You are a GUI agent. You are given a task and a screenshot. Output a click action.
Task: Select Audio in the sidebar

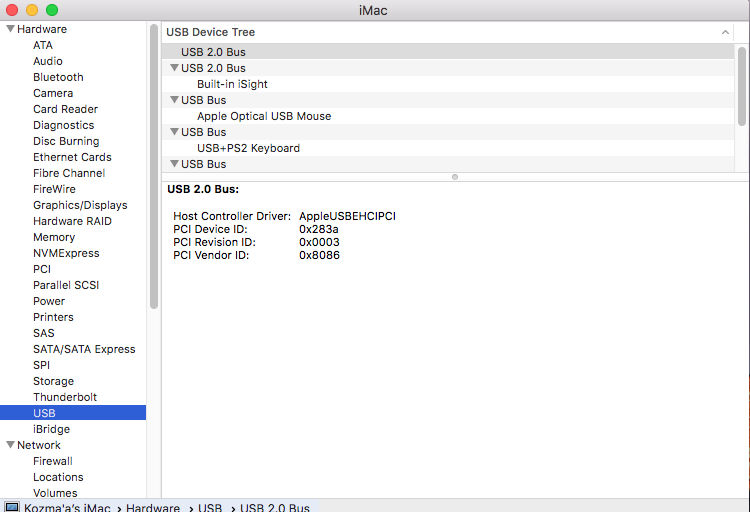48,61
